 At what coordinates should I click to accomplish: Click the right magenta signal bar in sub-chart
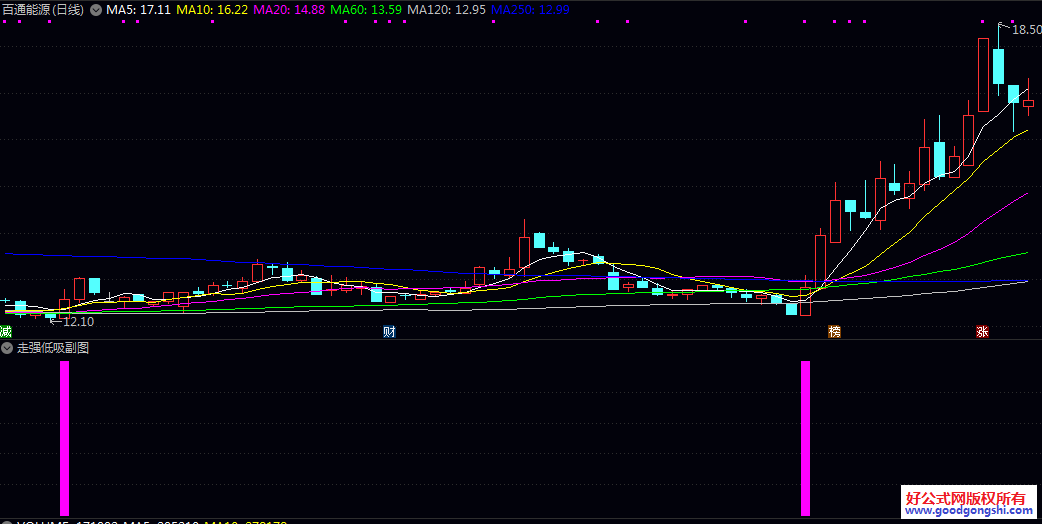805,438
